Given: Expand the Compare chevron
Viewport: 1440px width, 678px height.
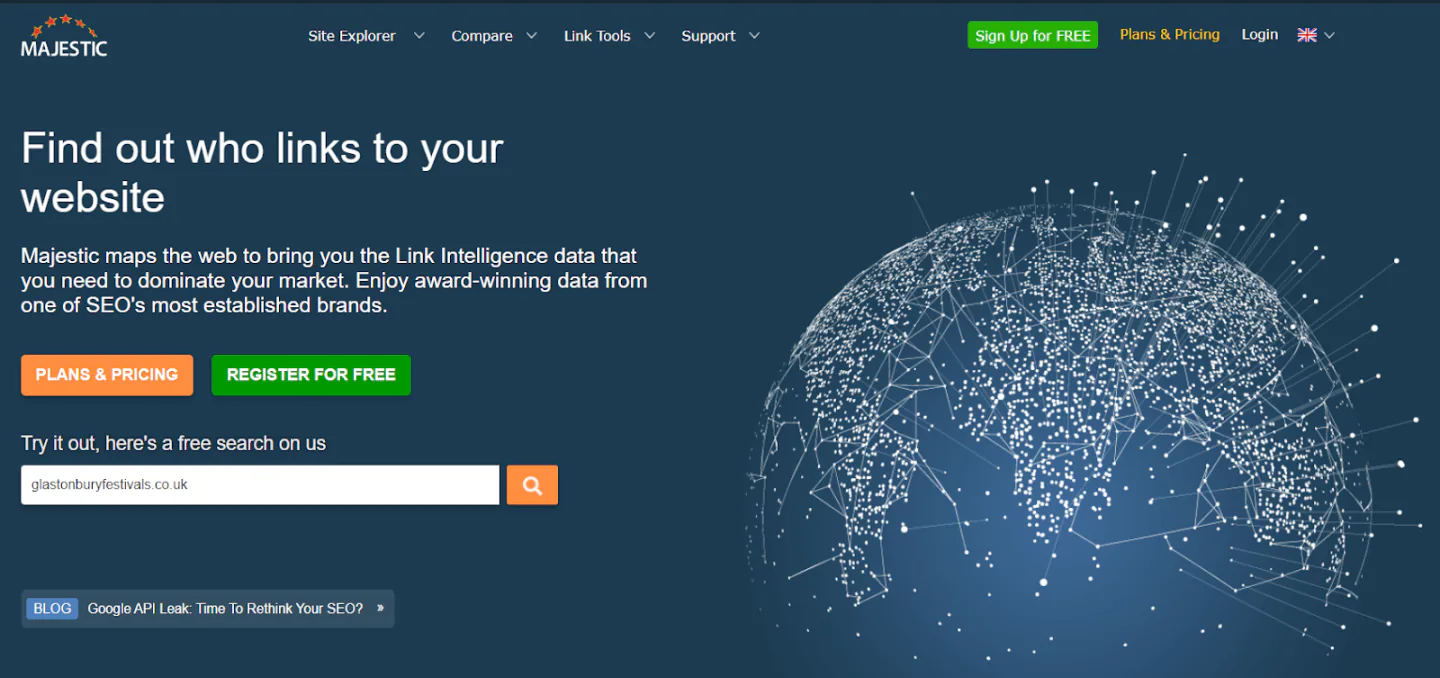Looking at the screenshot, I should tap(532, 36).
